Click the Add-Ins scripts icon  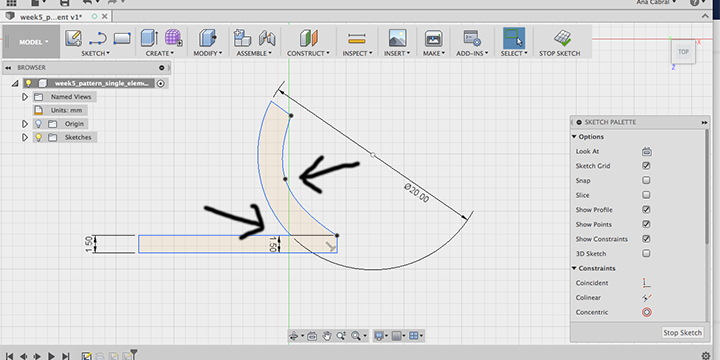[472, 38]
